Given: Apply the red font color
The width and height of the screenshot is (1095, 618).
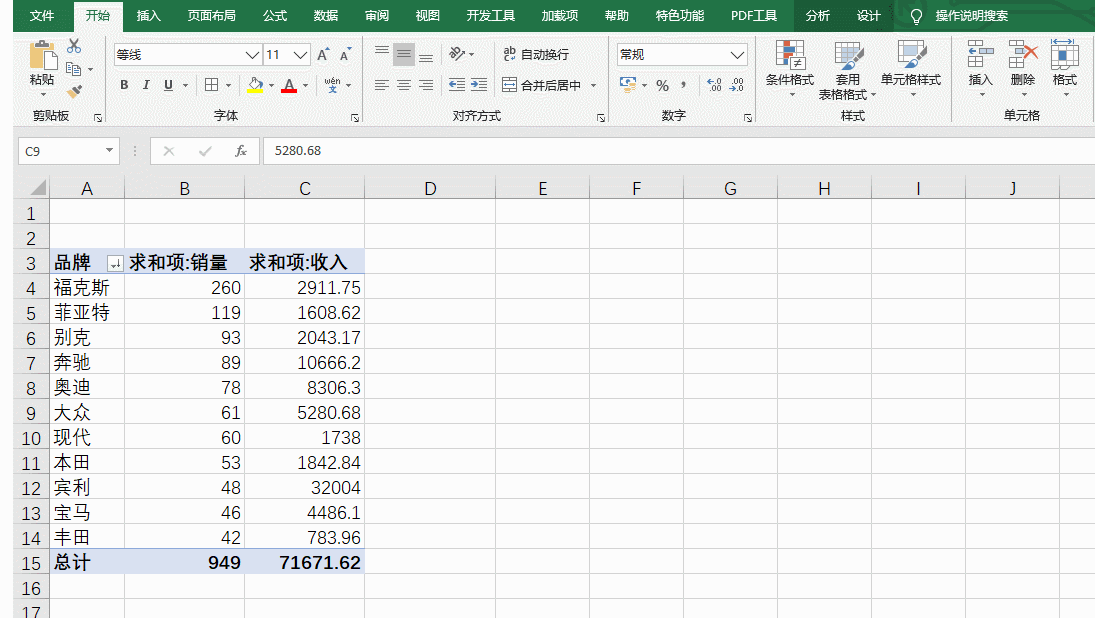Looking at the screenshot, I should tap(289, 85).
